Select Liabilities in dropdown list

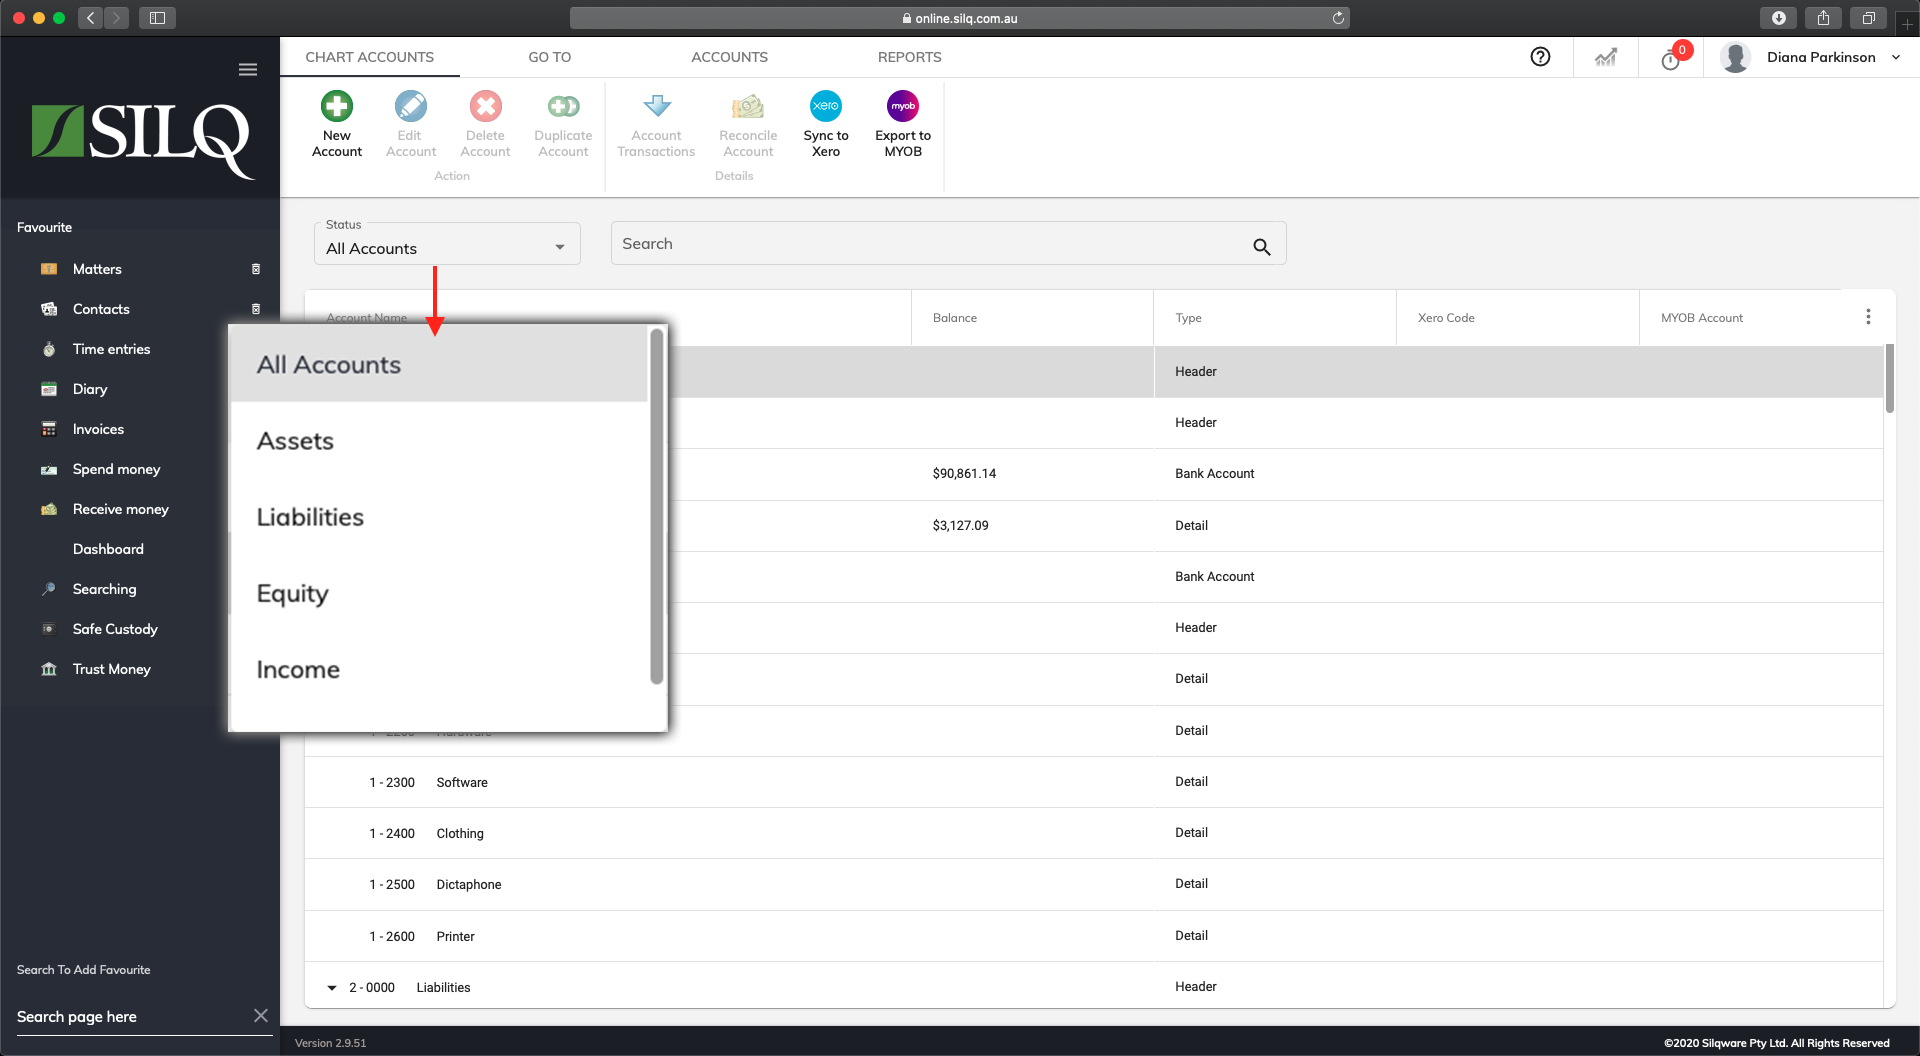(x=439, y=517)
